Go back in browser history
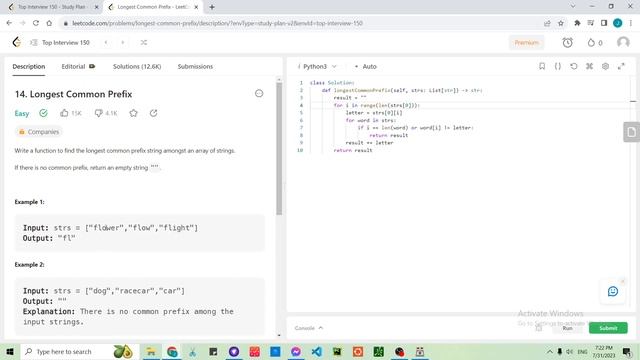 tap(9, 23)
